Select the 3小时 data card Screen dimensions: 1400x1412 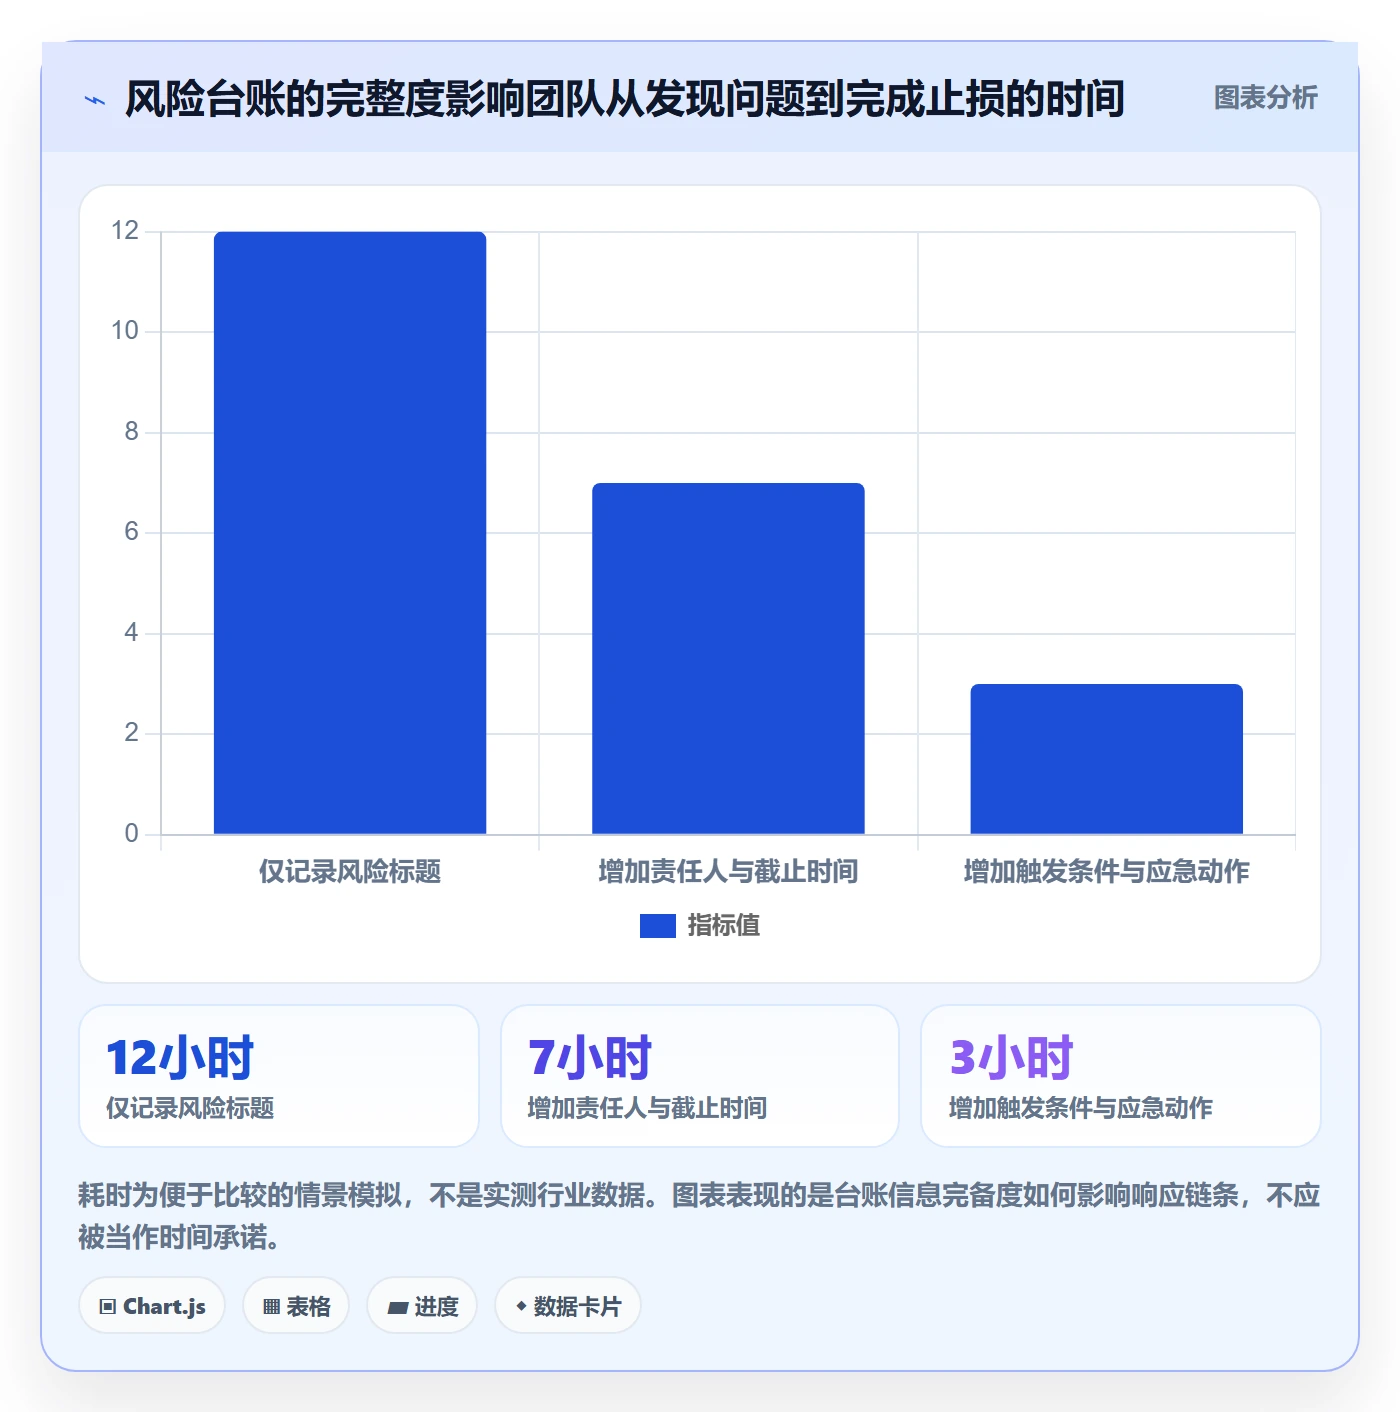tap(1121, 1076)
